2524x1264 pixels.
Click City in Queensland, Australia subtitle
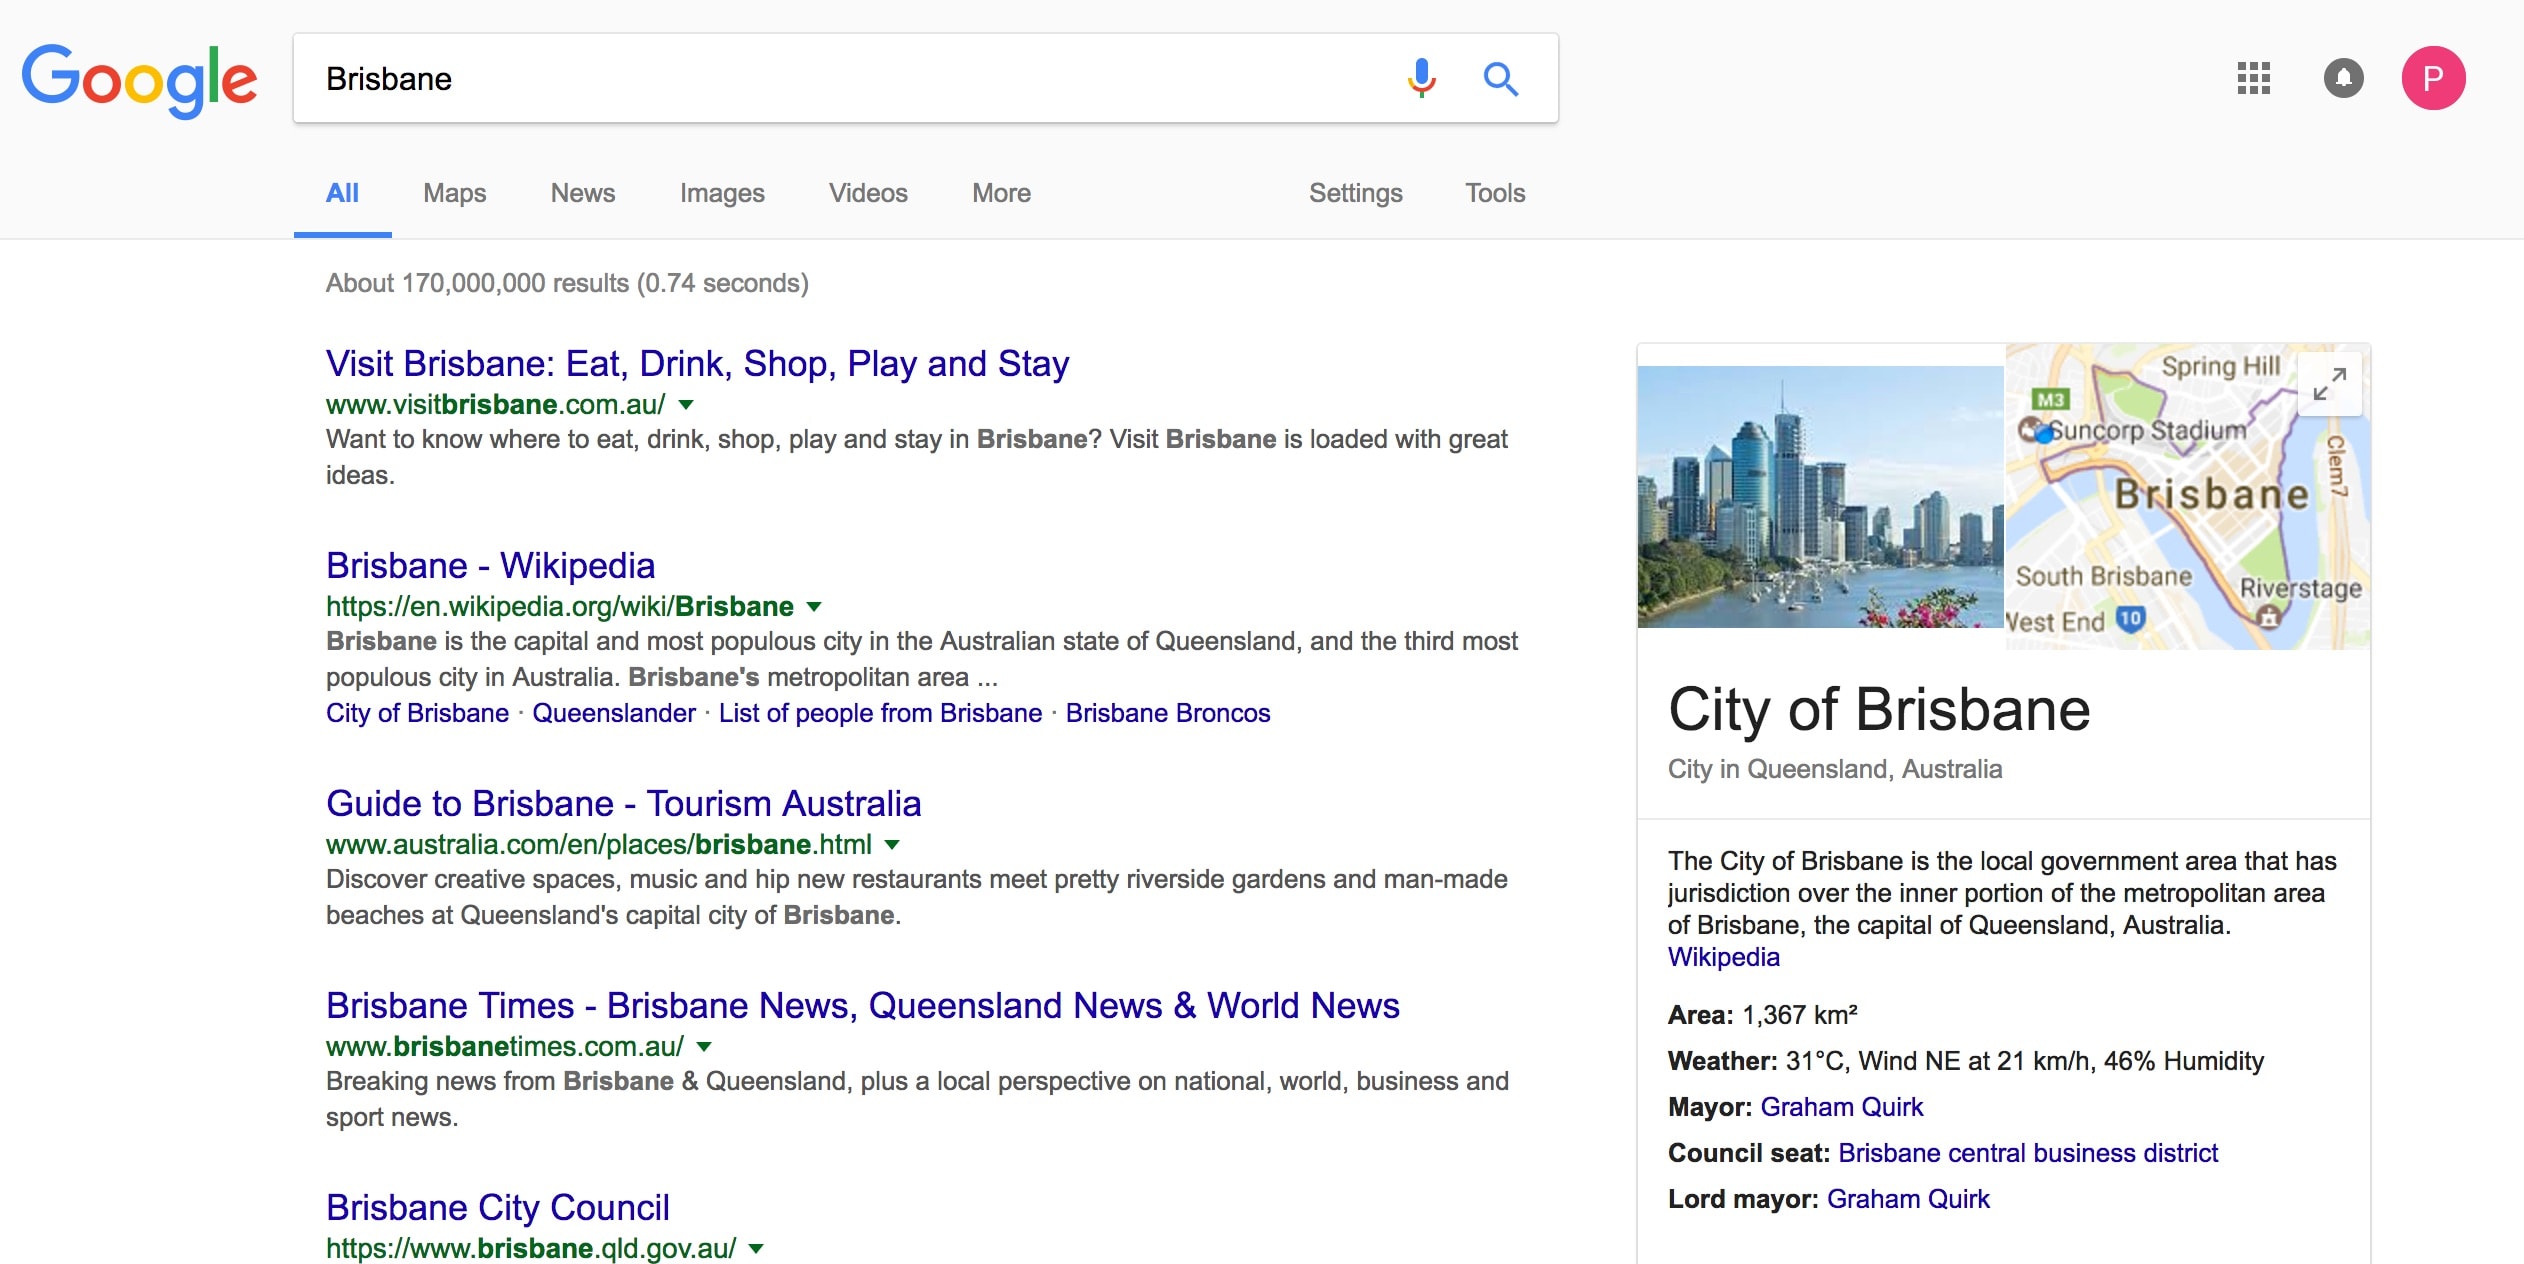pyautogui.click(x=1835, y=770)
